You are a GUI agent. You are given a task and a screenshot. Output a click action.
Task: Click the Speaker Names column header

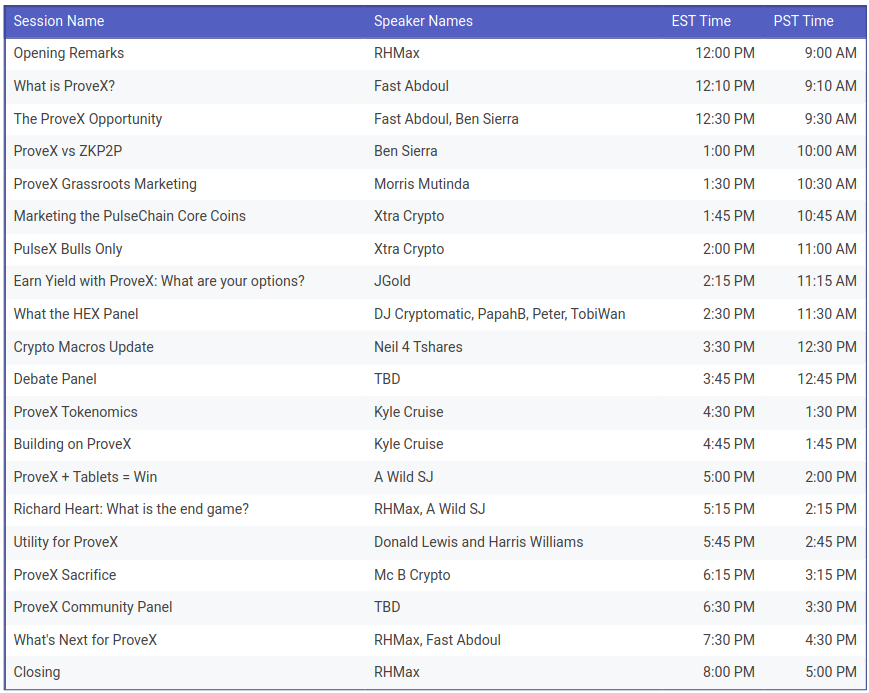pyautogui.click(x=423, y=21)
